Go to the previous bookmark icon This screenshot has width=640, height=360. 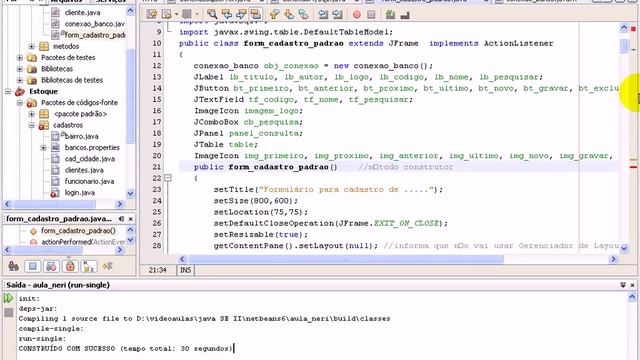click(x=274, y=14)
